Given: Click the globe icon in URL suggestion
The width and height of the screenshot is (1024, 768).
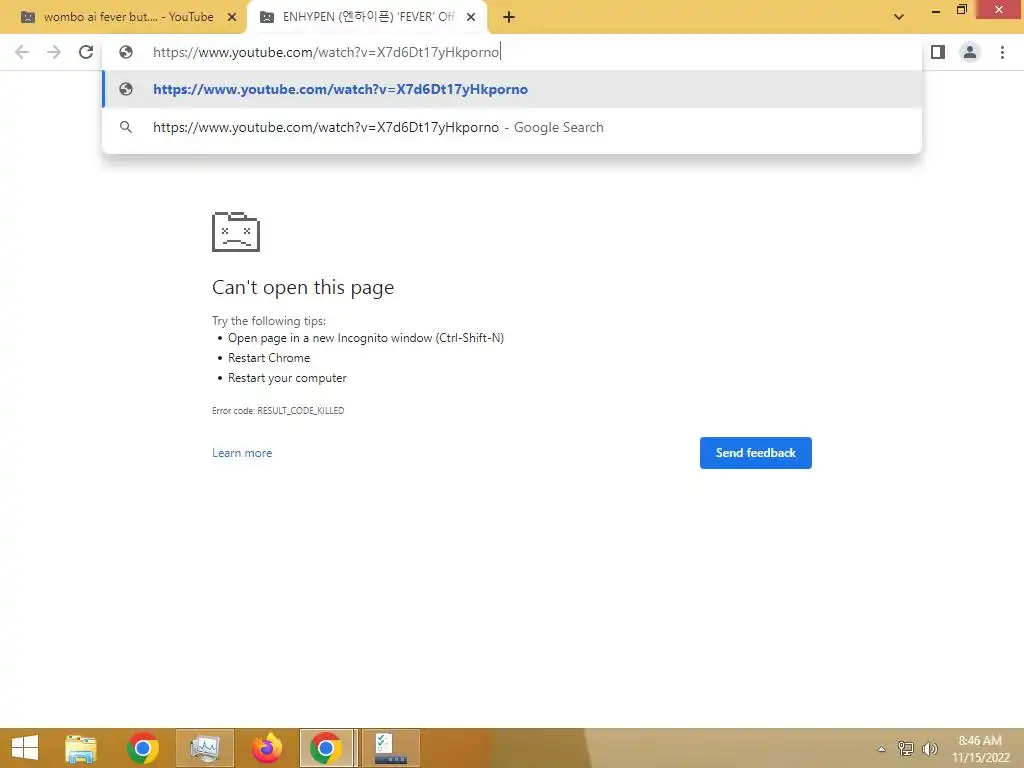Looking at the screenshot, I should pyautogui.click(x=126, y=89).
